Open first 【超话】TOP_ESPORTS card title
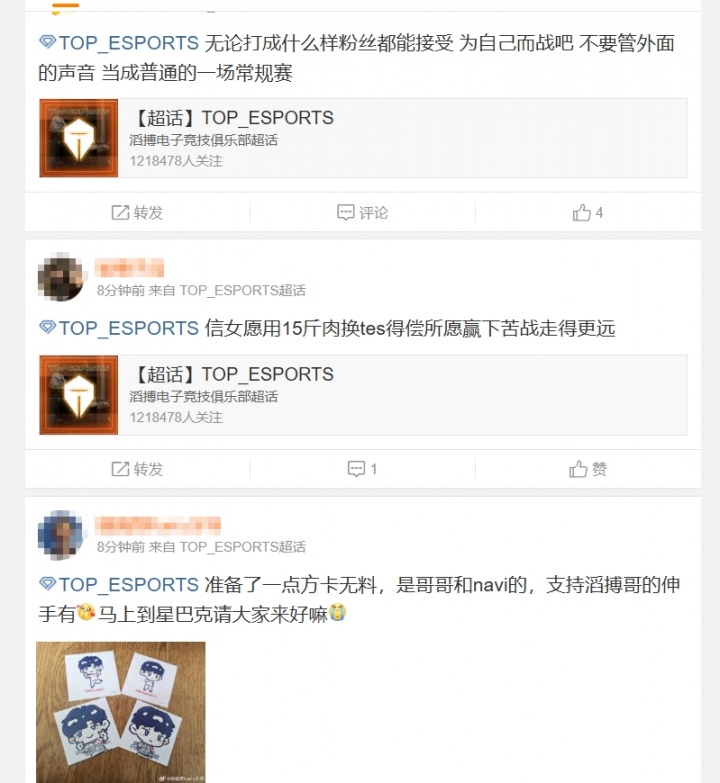Viewport: 720px width, 783px height. [x=233, y=118]
